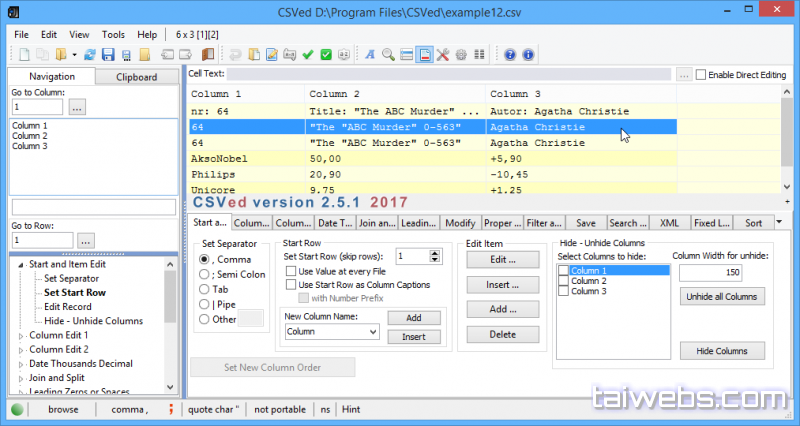This screenshot has height=426, width=800.
Task: Expand Date Thousands Decimal tree node
Action: pos(21,364)
